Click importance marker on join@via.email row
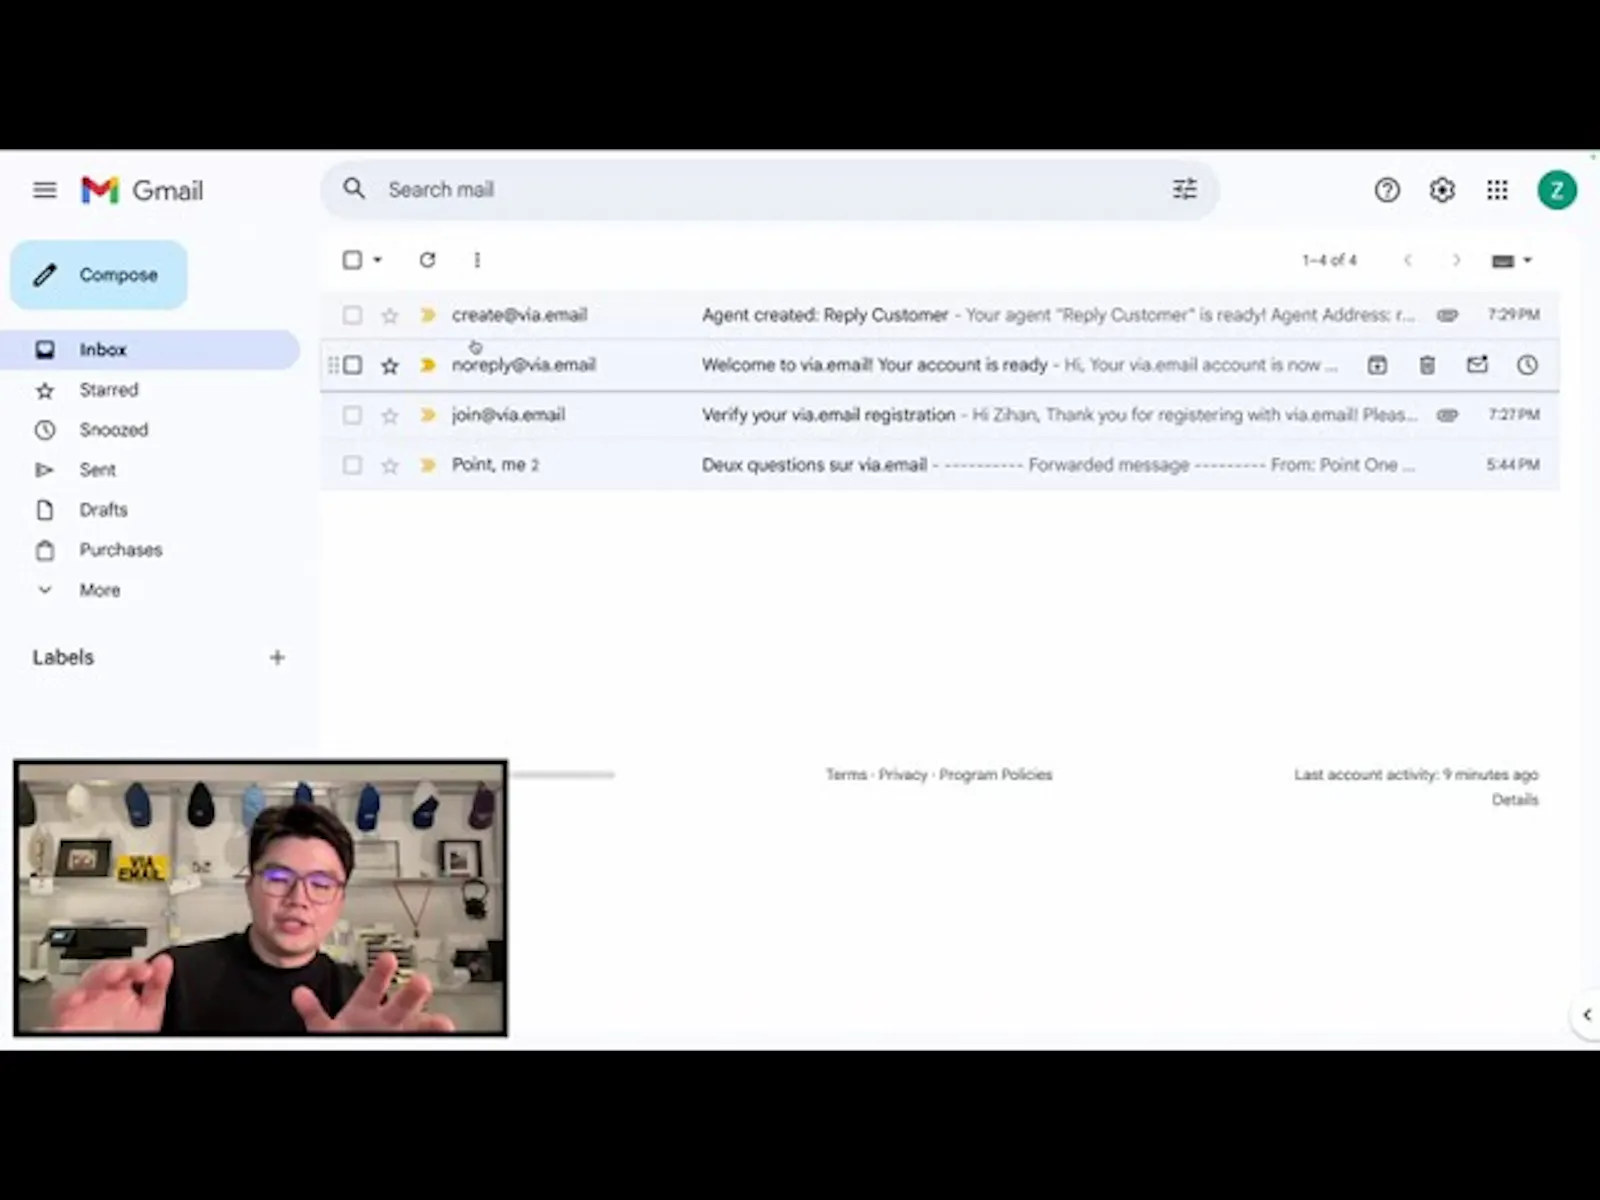1600x1200 pixels. click(428, 415)
